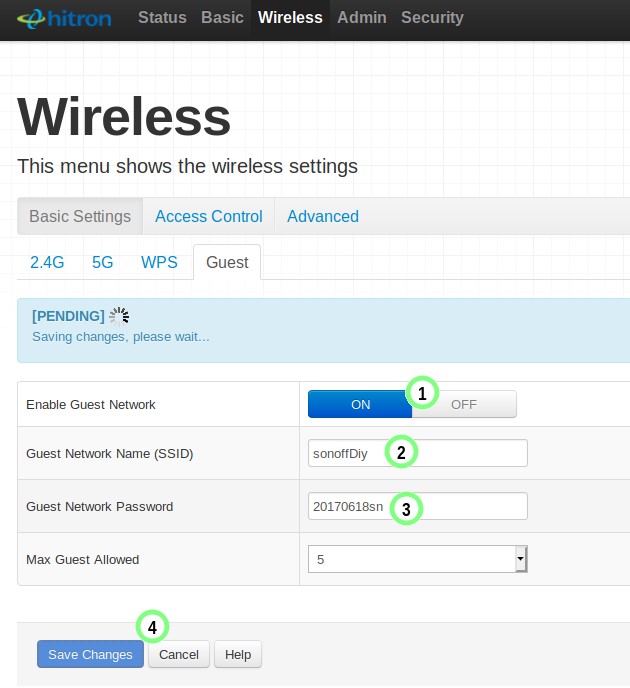Switch to the Advanced tab
The image size is (630, 688).
[322, 216]
